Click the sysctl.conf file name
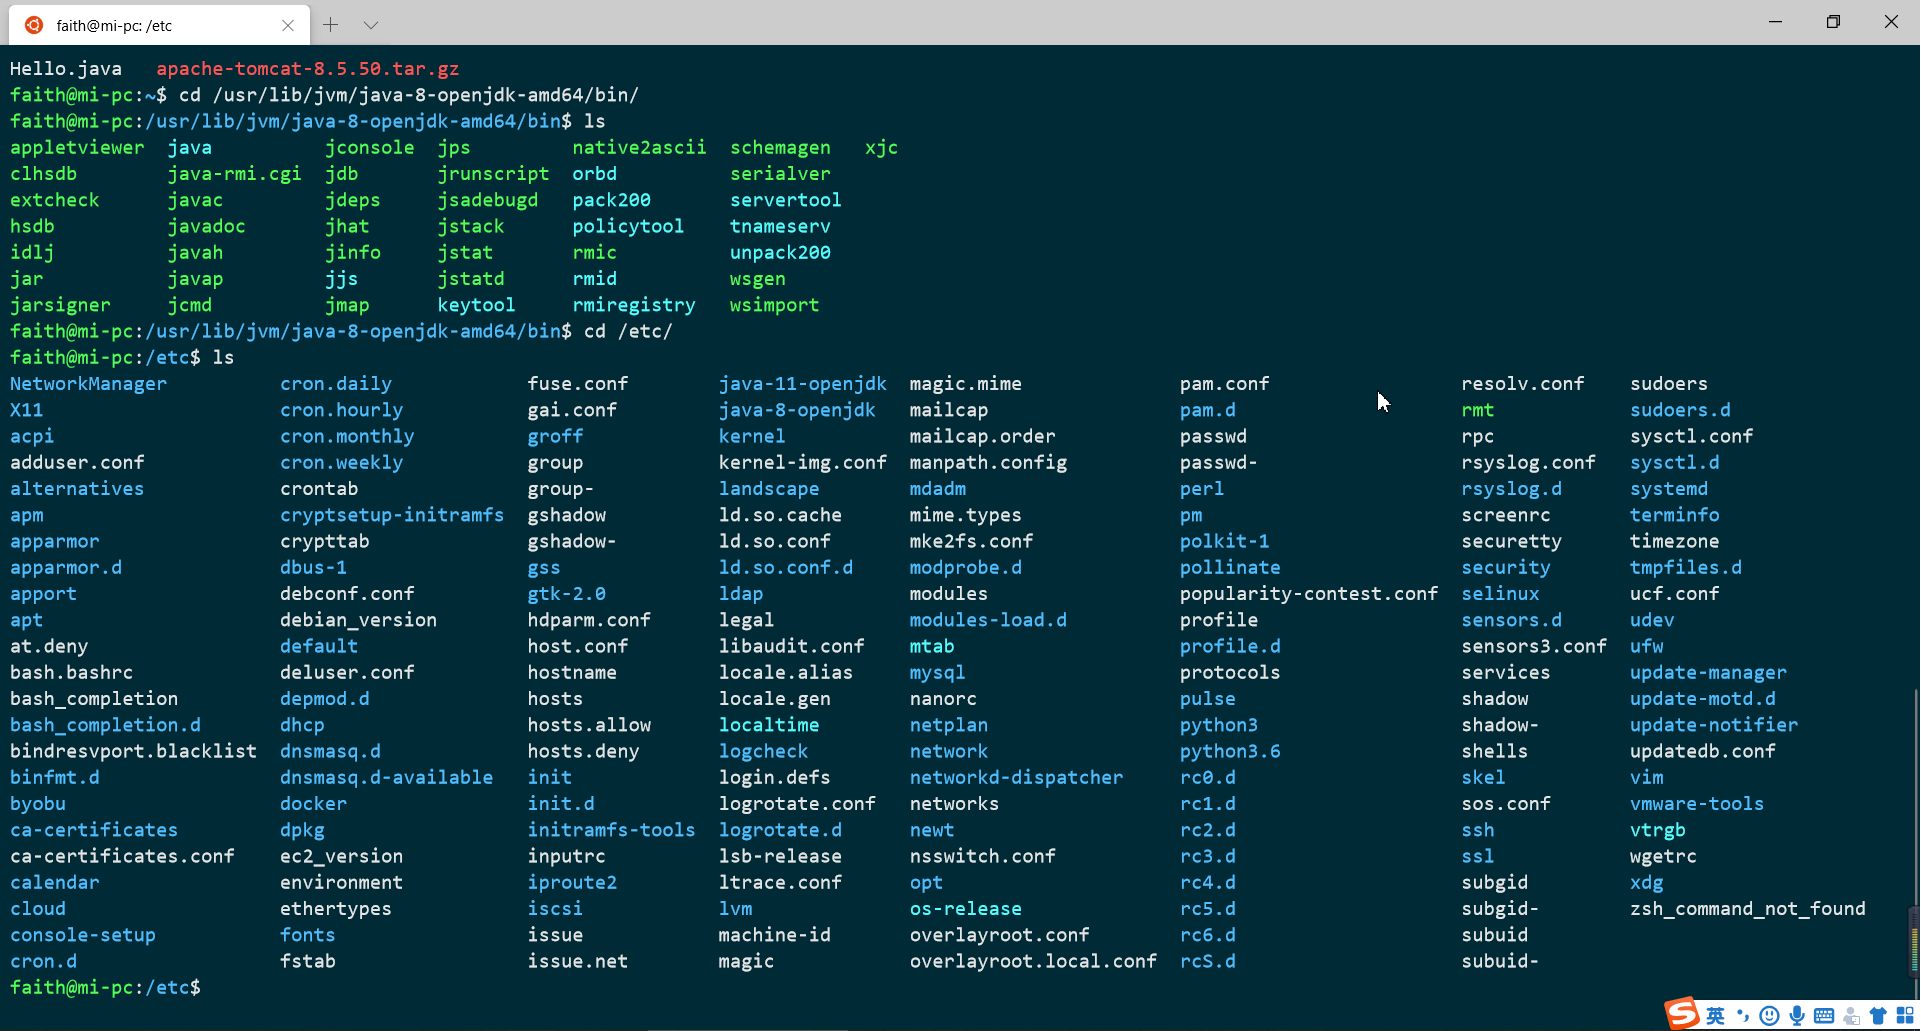This screenshot has width=1921, height=1031. [x=1692, y=436]
